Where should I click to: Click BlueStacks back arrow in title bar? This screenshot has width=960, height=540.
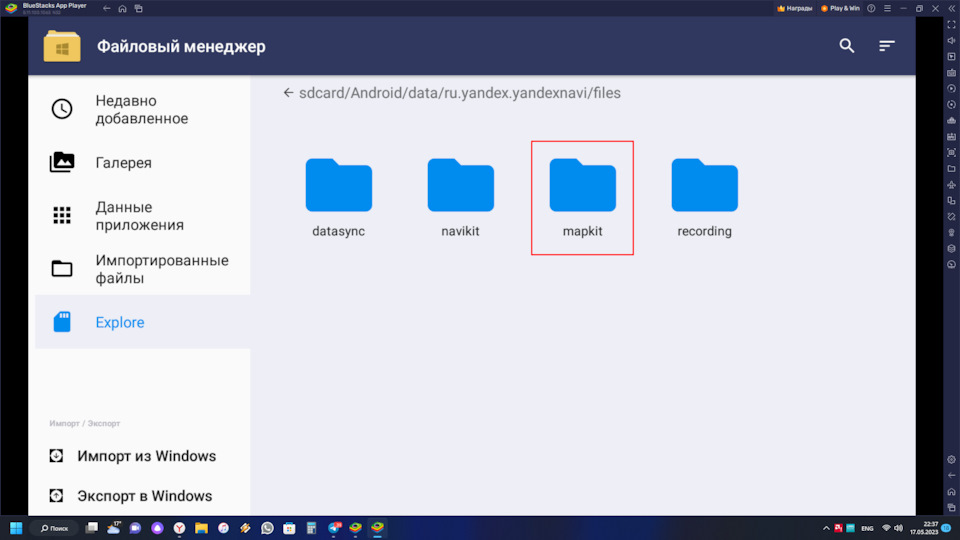tap(107, 9)
